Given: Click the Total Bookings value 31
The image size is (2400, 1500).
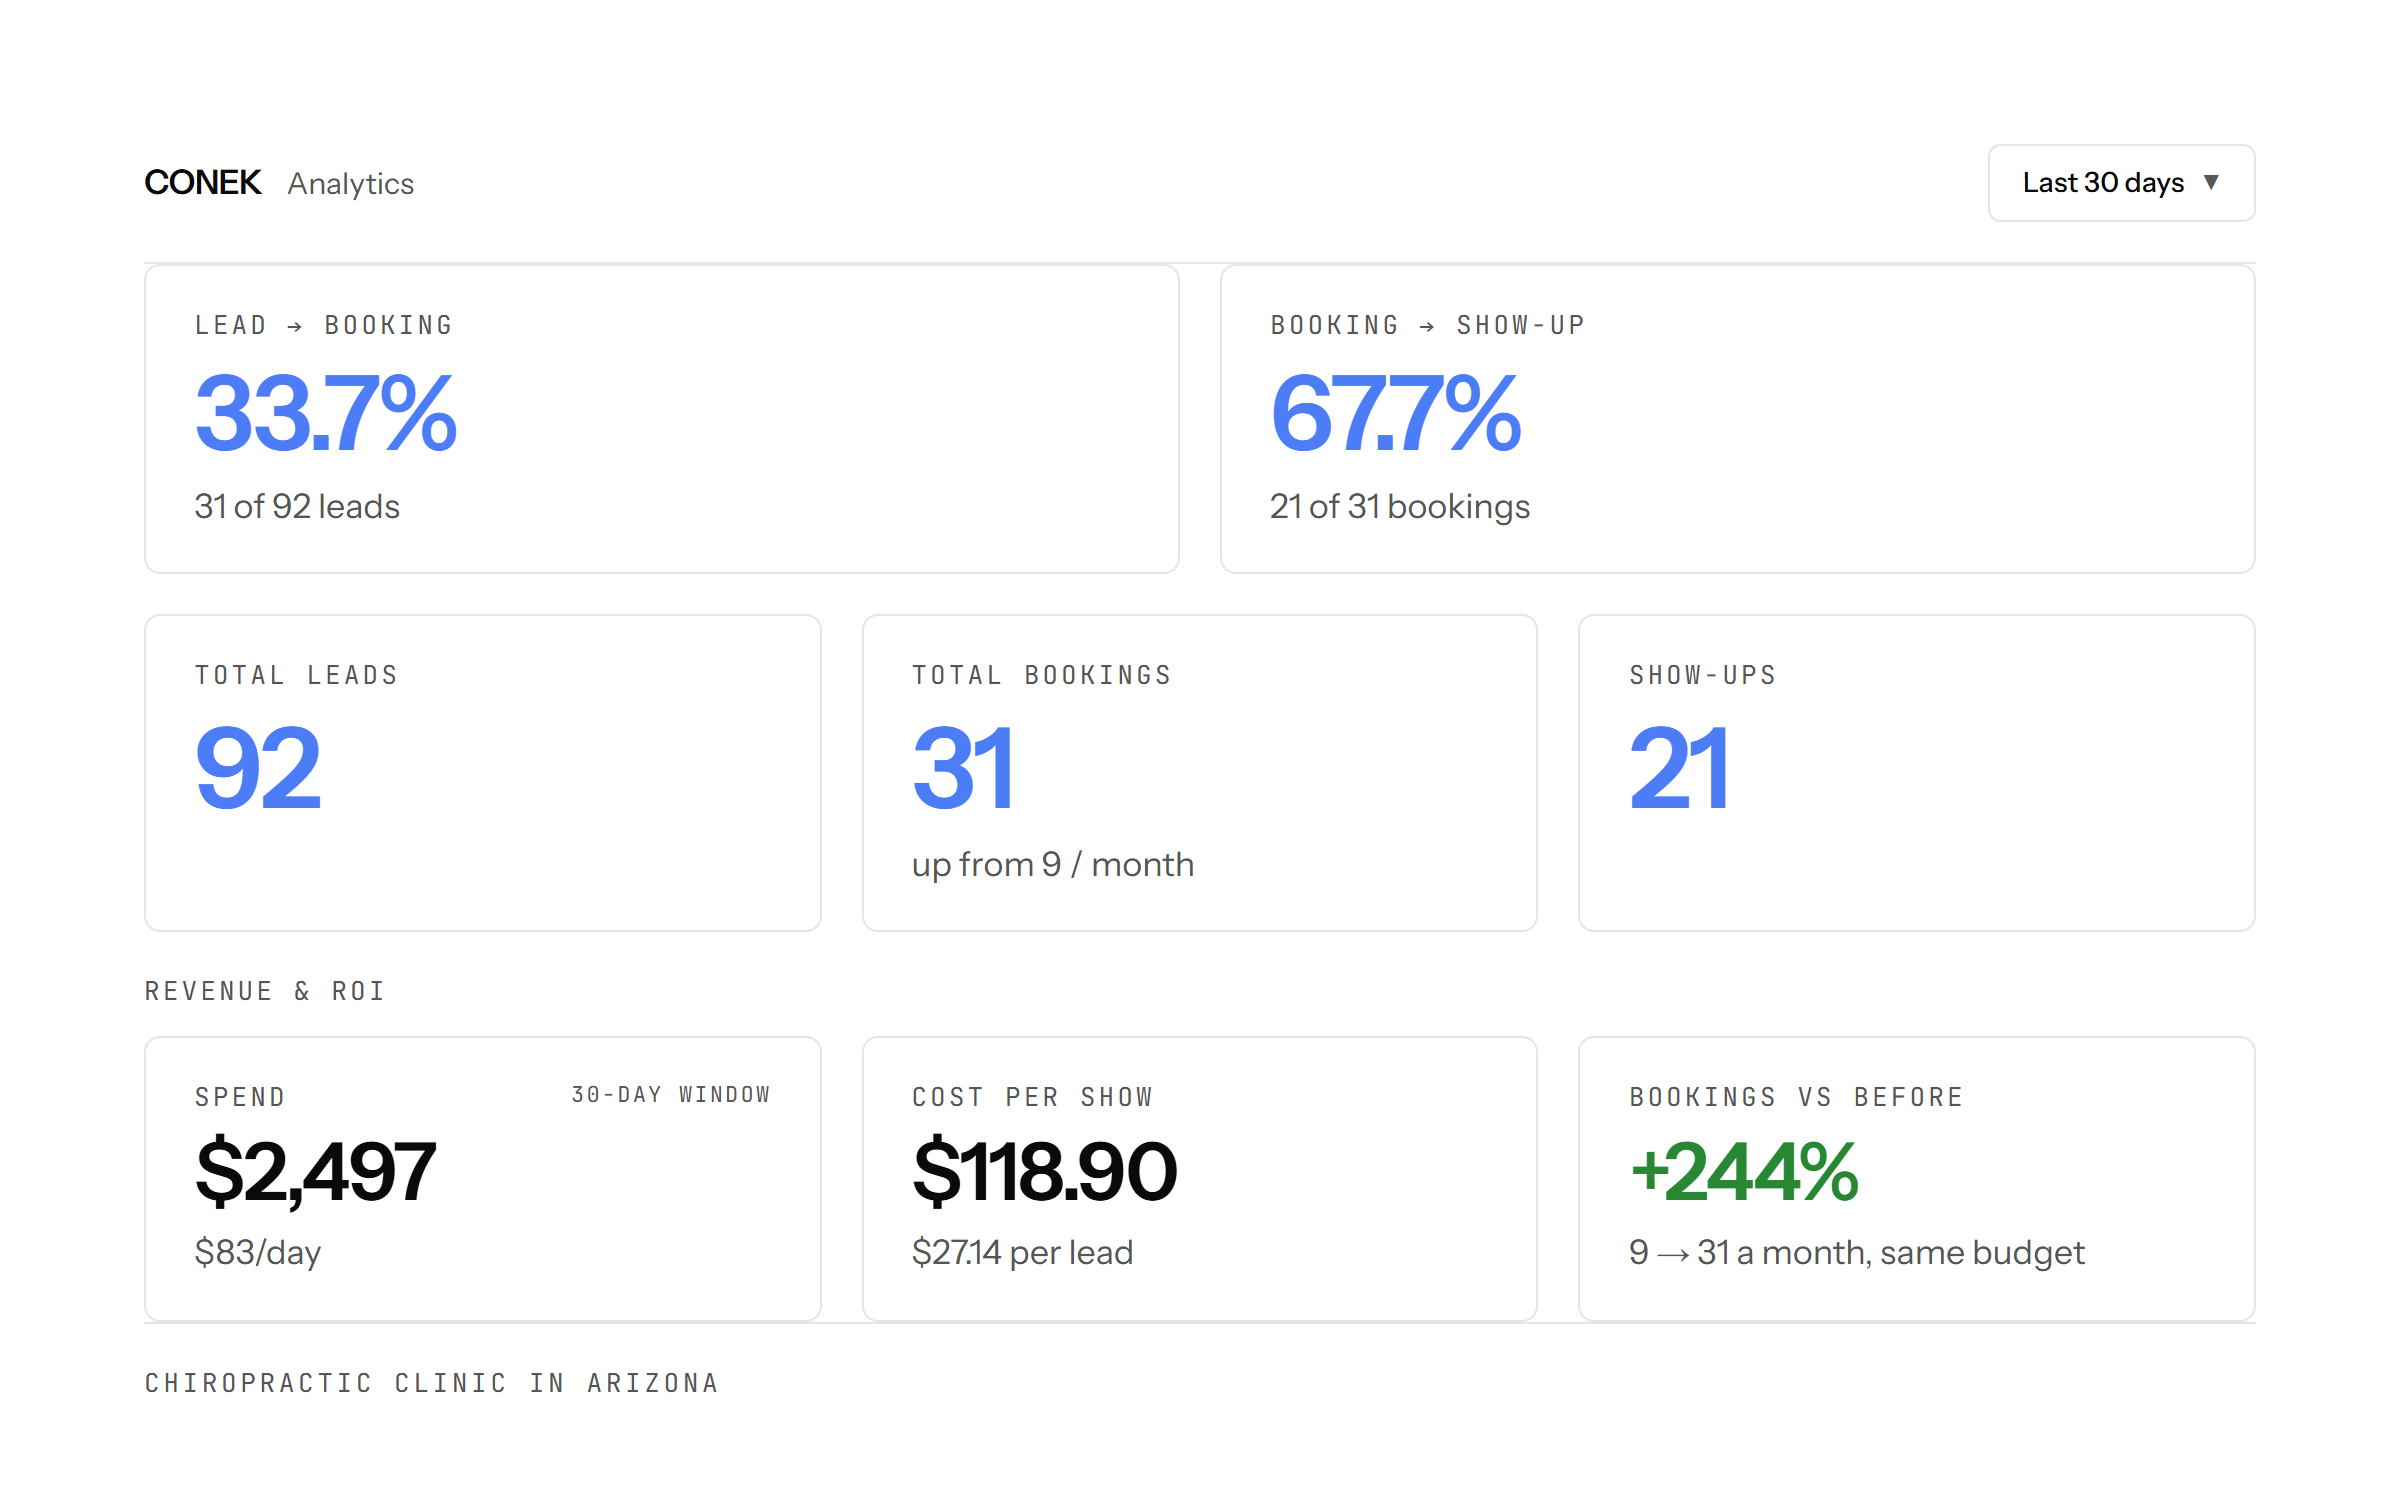Looking at the screenshot, I should (964, 768).
